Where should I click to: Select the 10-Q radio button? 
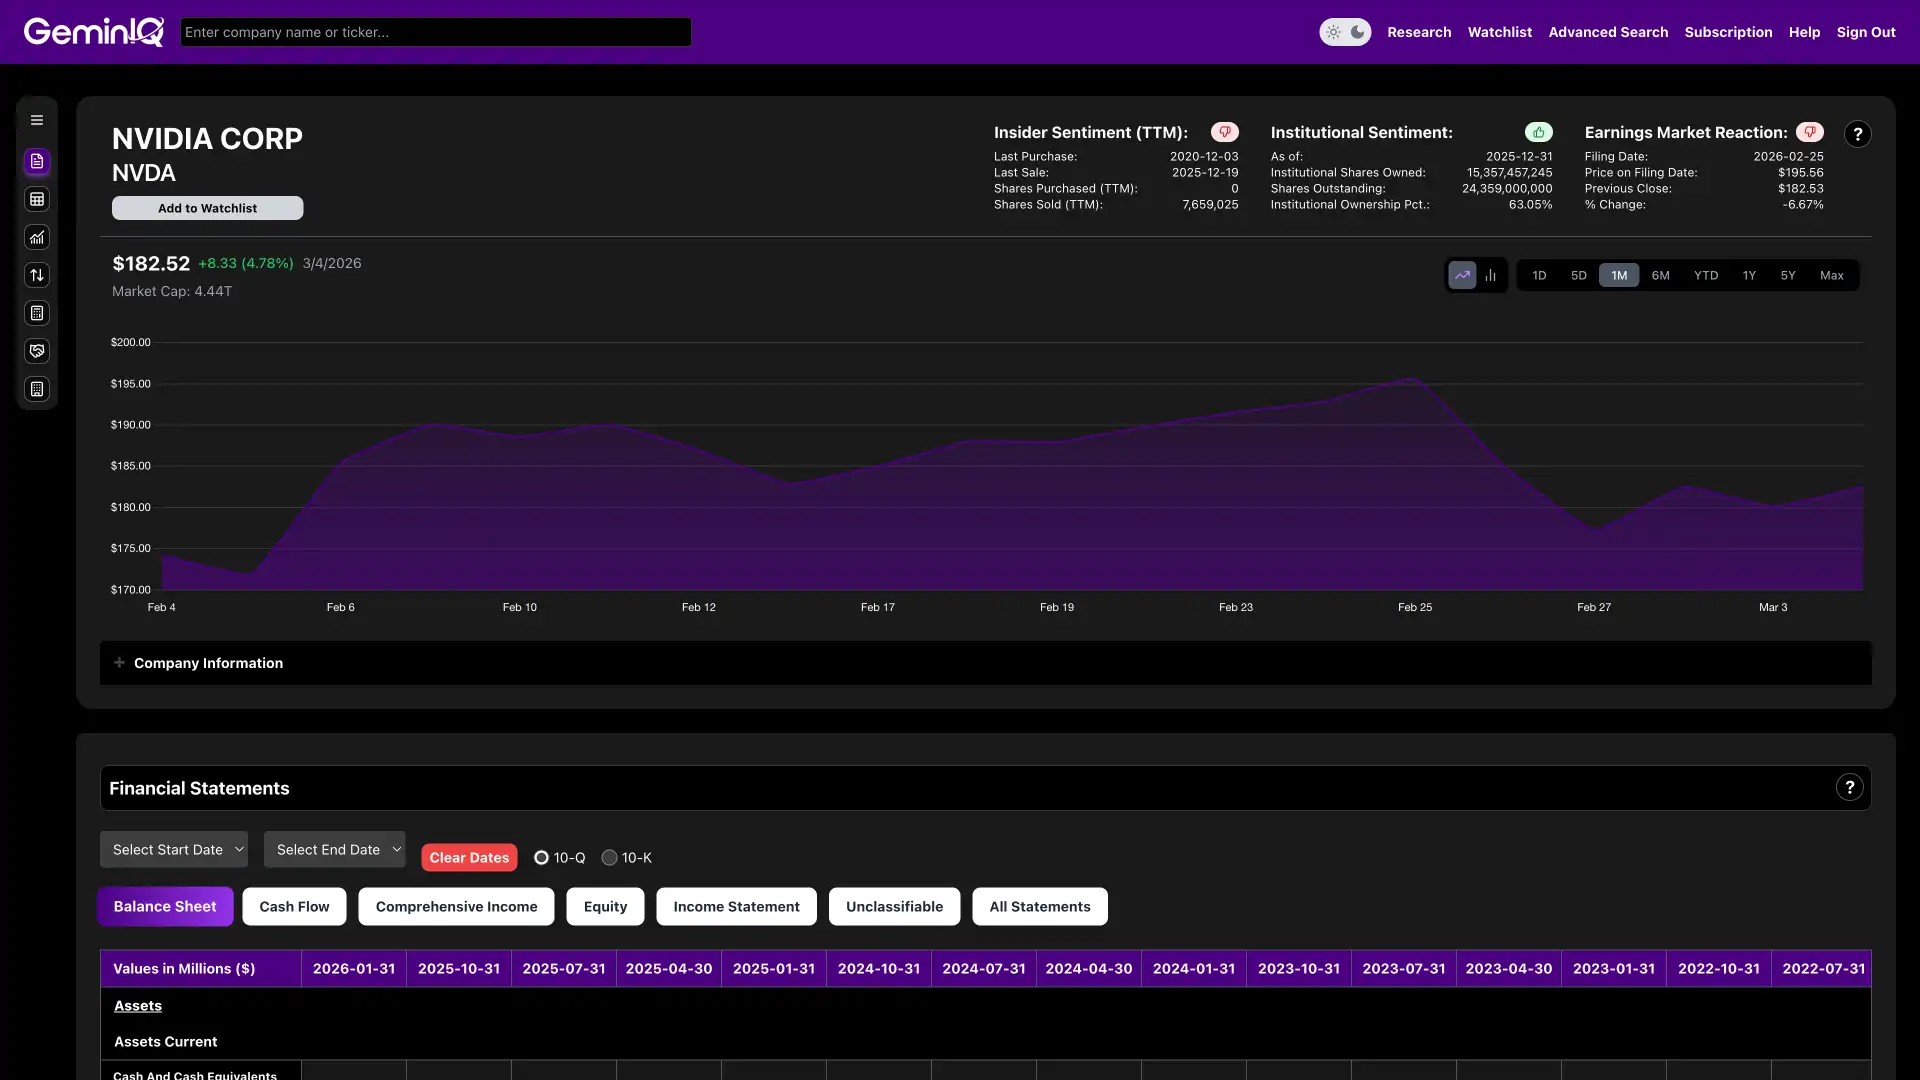541,858
